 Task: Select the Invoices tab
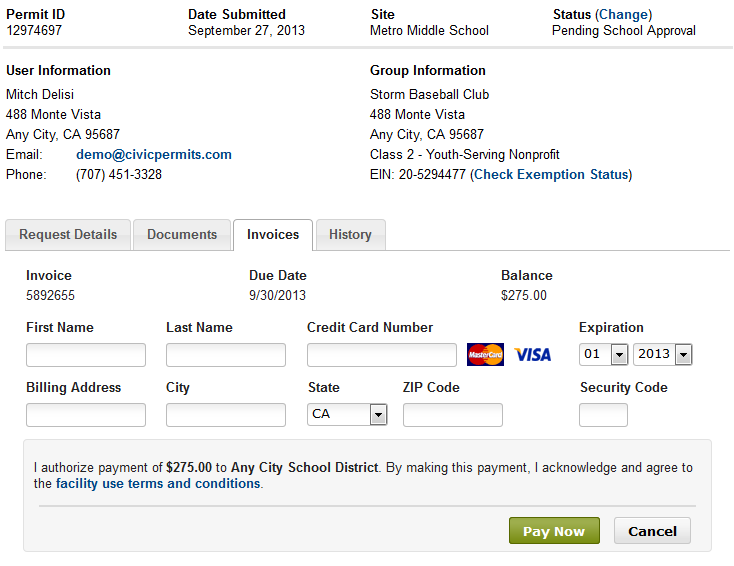tap(273, 235)
